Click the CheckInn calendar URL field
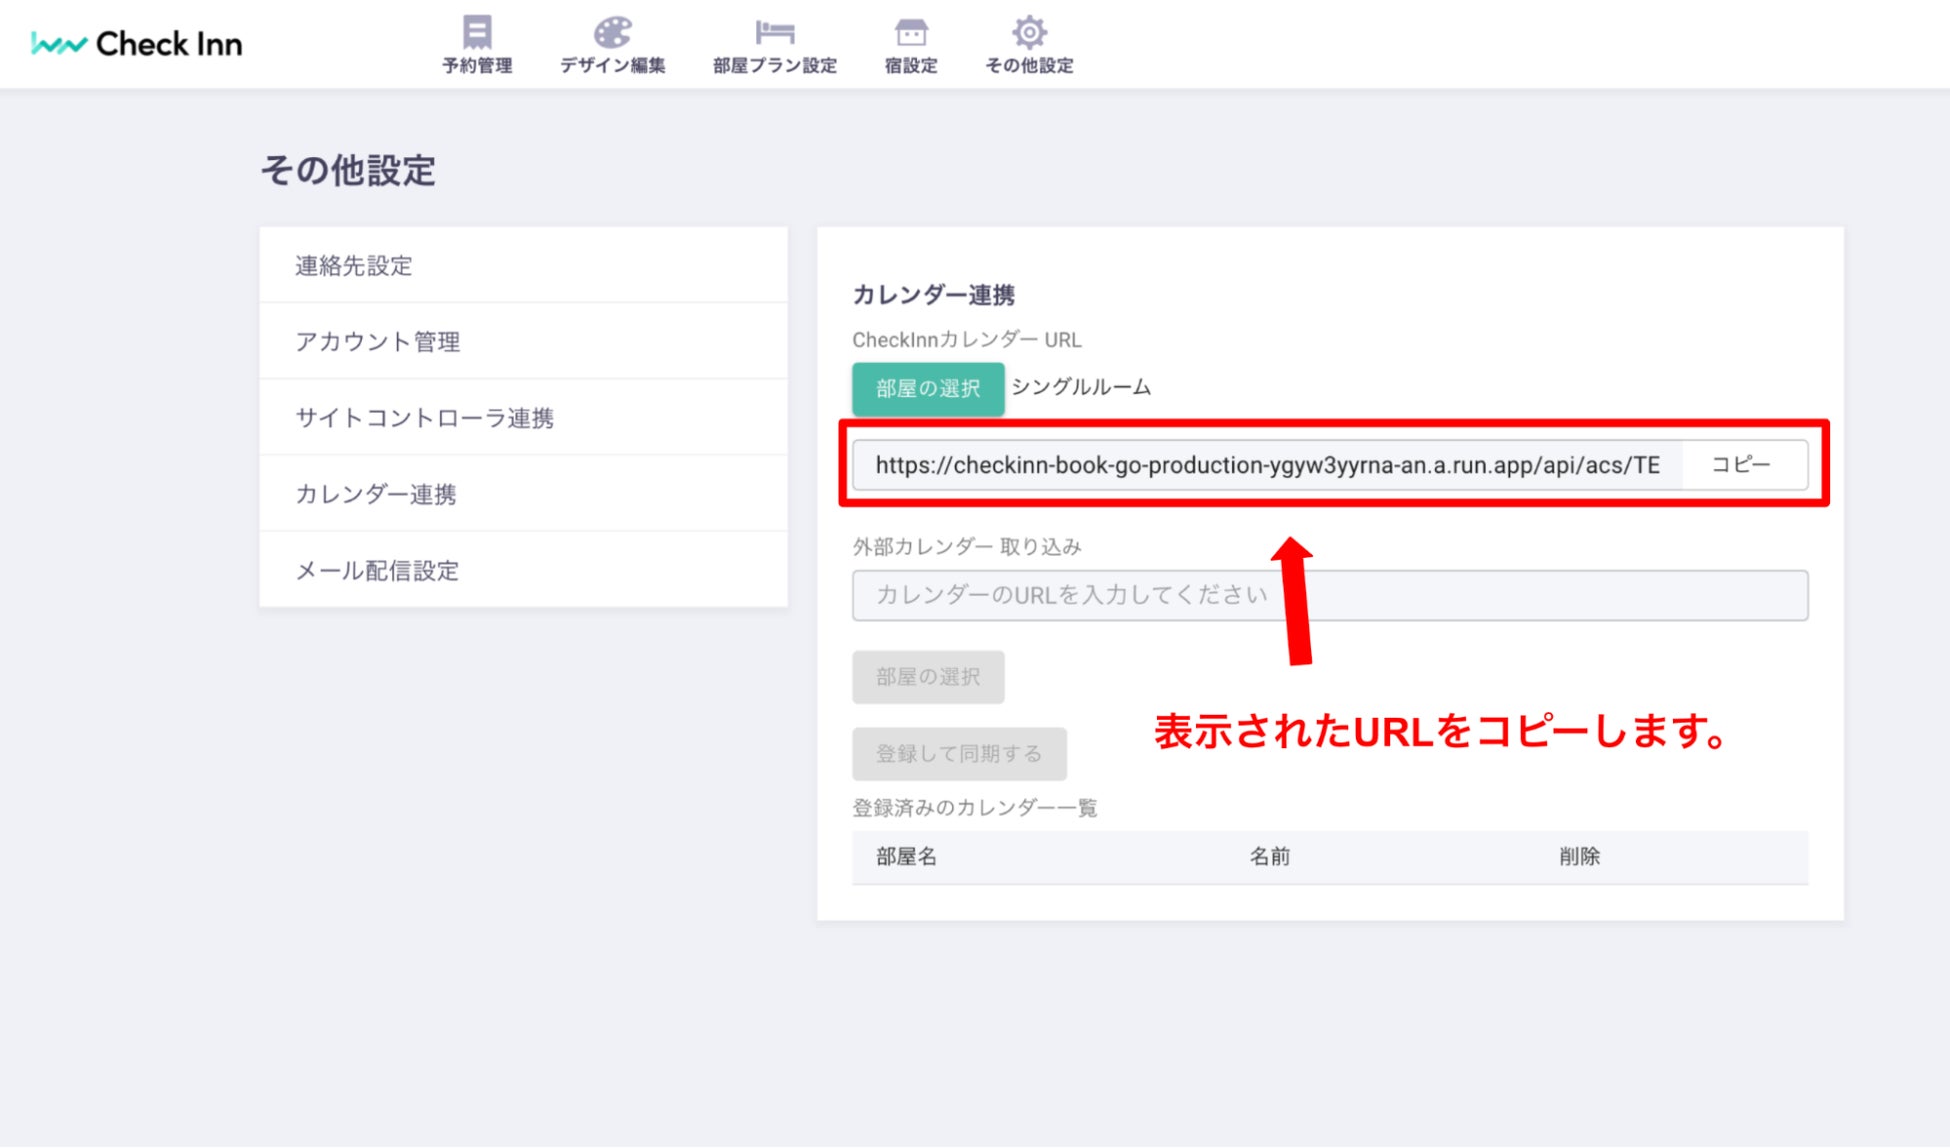 [x=1266, y=465]
